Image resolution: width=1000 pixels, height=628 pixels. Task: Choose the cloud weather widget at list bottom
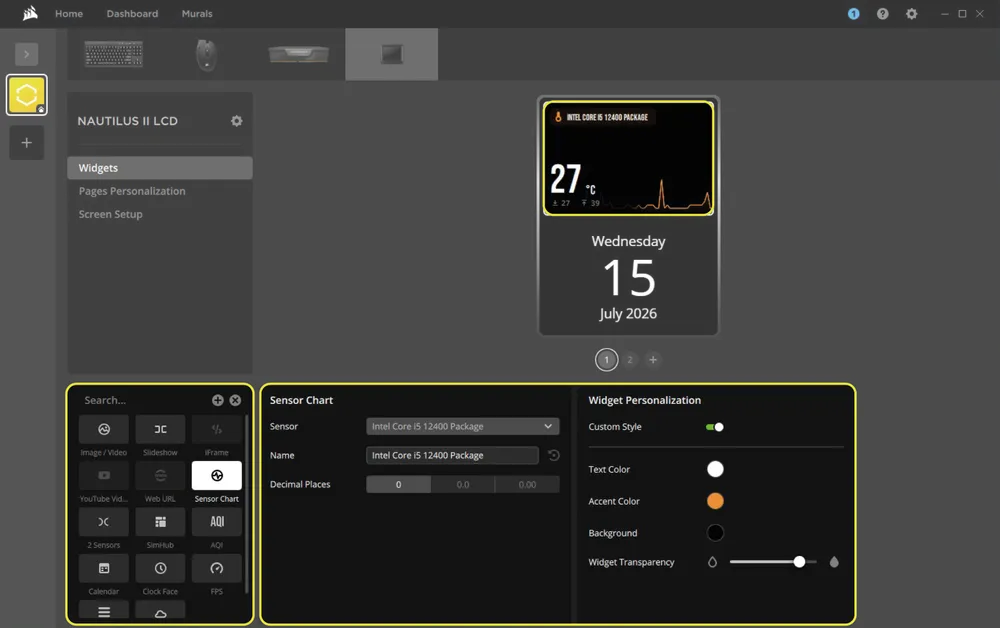click(160, 610)
